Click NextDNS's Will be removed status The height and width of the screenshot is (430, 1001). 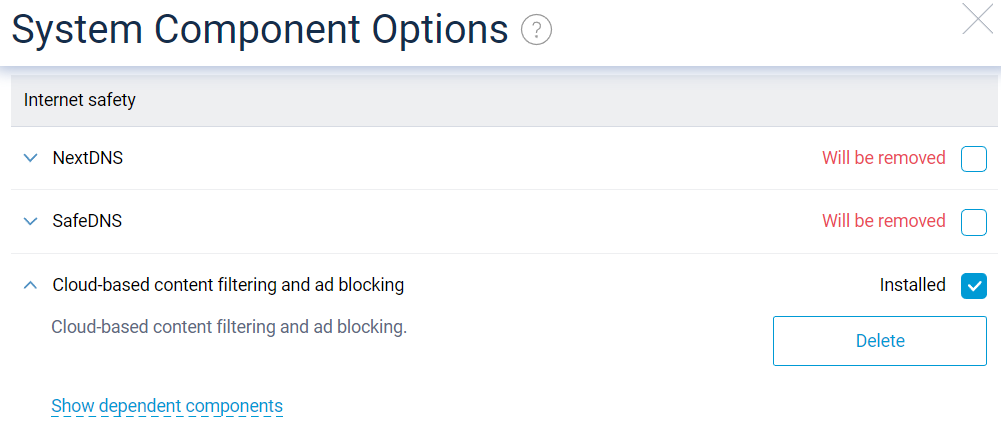(x=883, y=158)
